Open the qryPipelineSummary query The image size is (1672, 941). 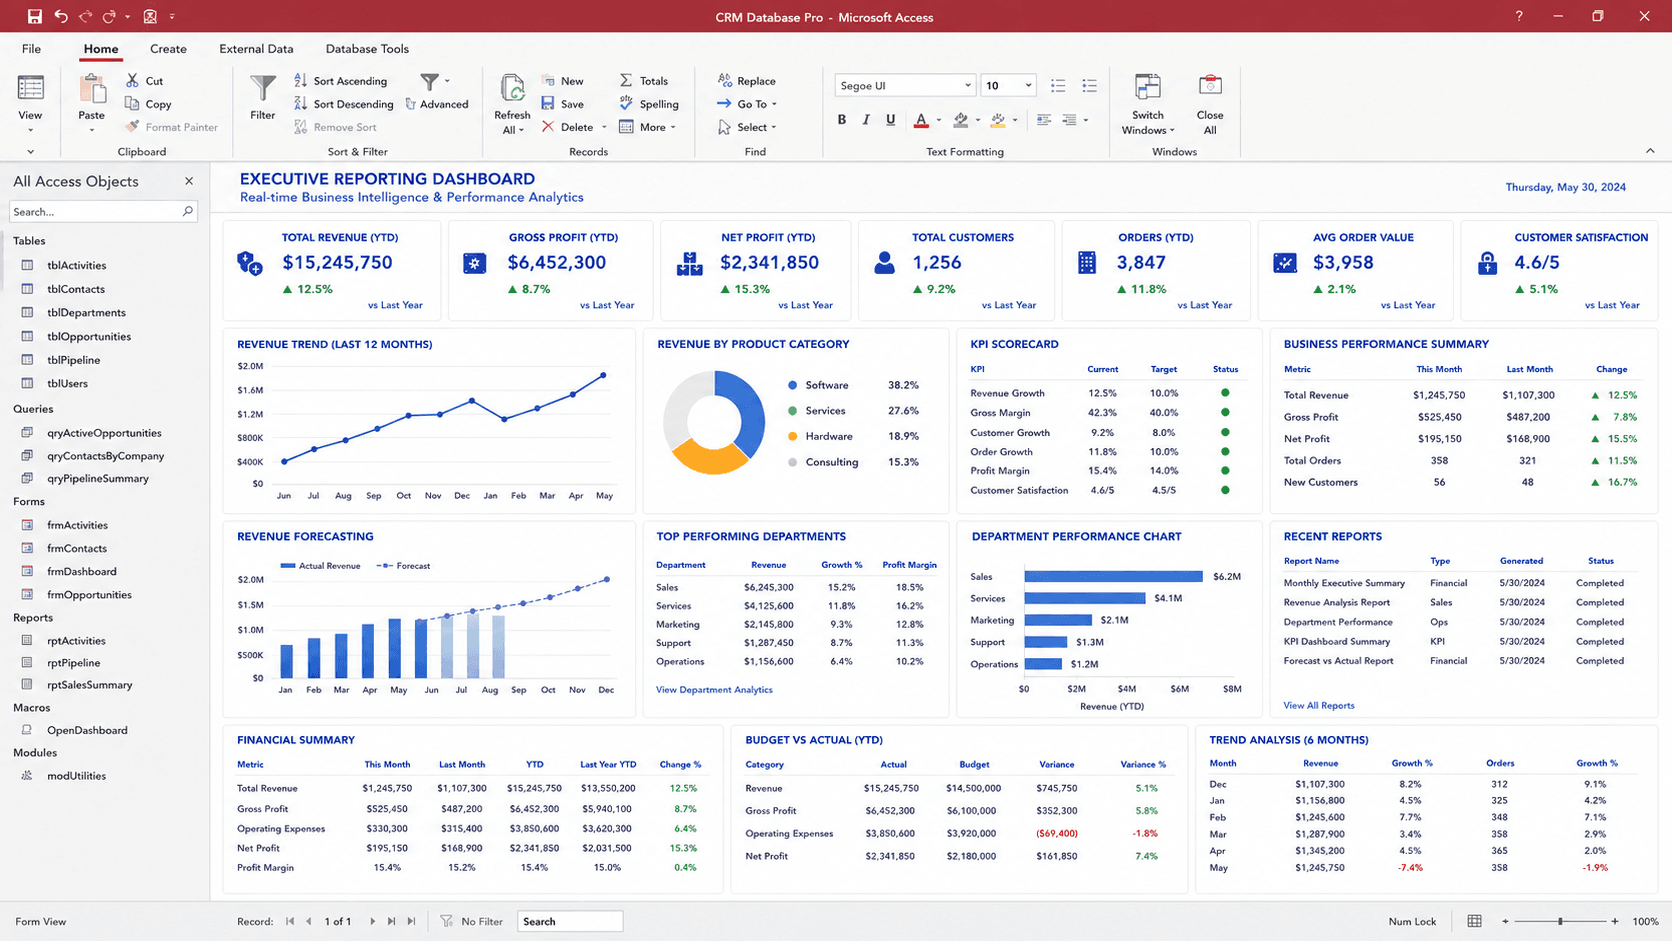(x=98, y=478)
